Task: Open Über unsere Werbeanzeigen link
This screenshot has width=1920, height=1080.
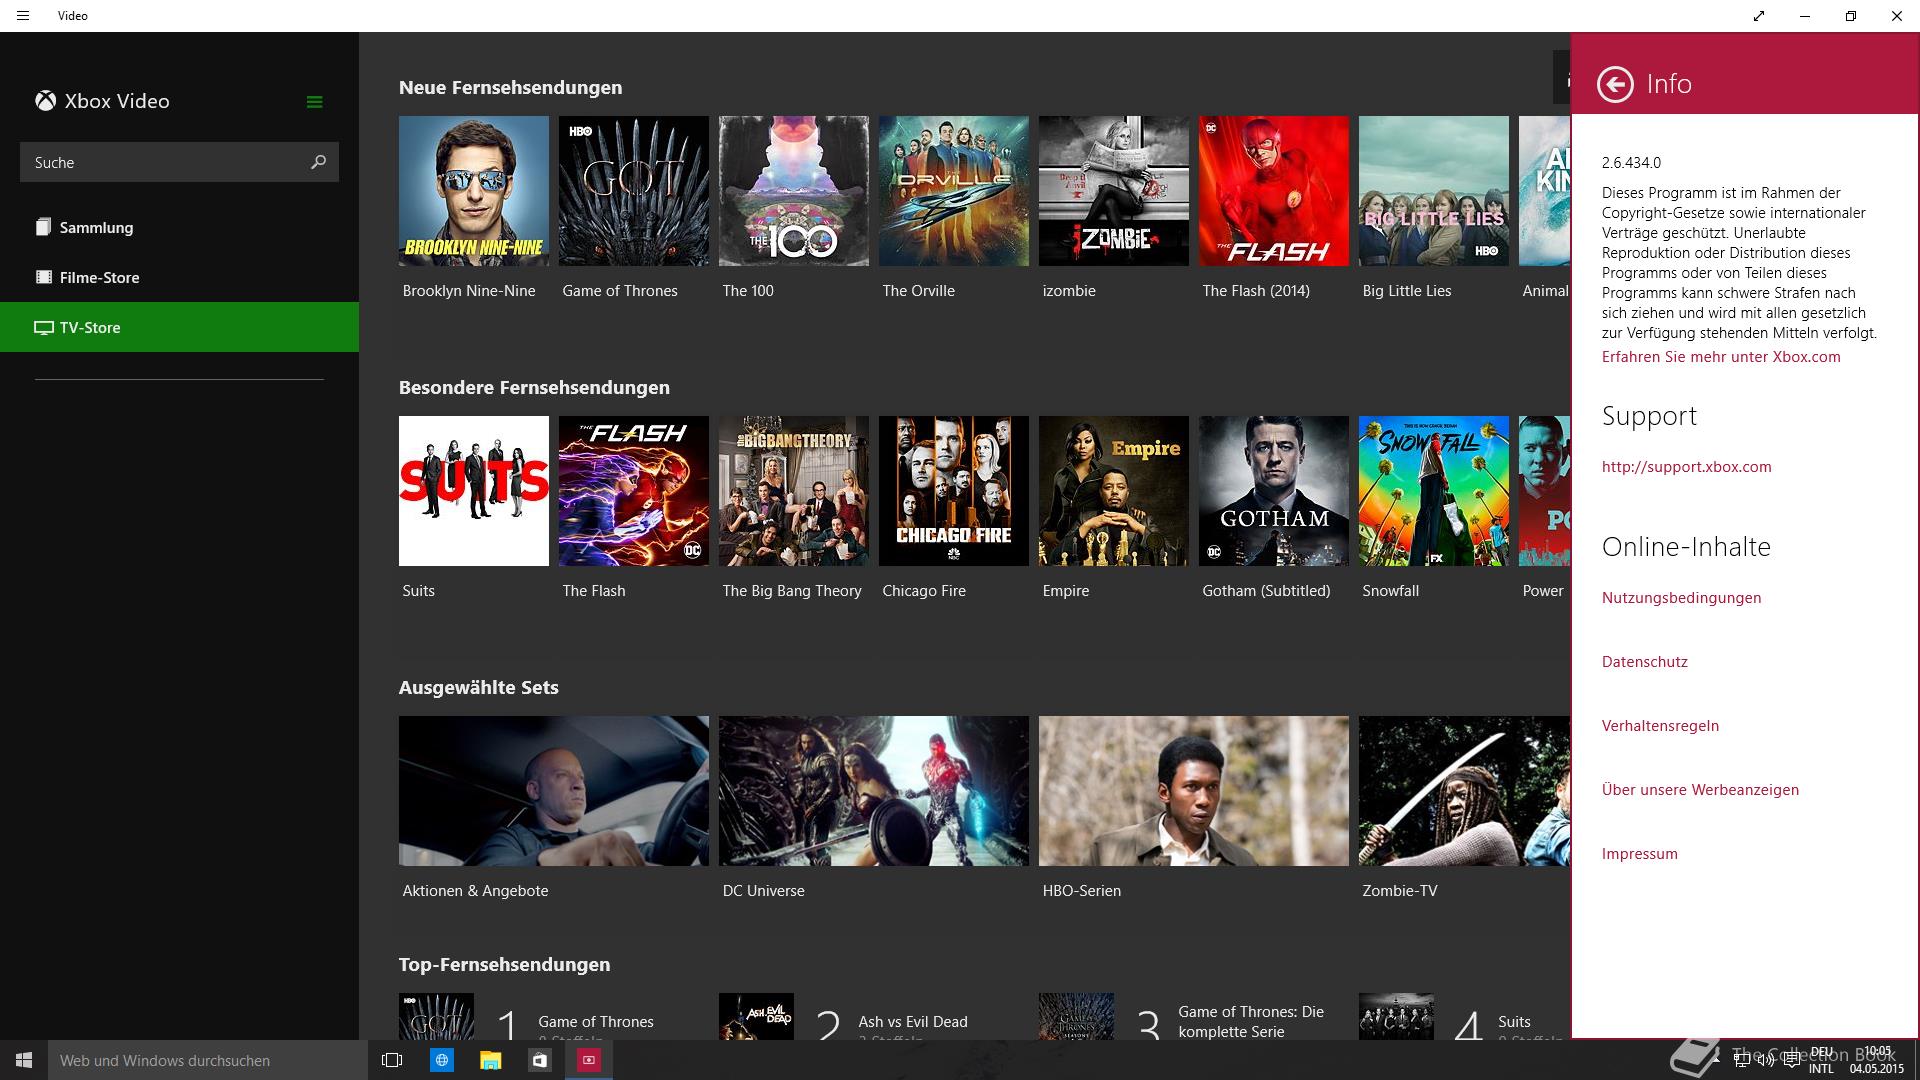Action: point(1700,790)
